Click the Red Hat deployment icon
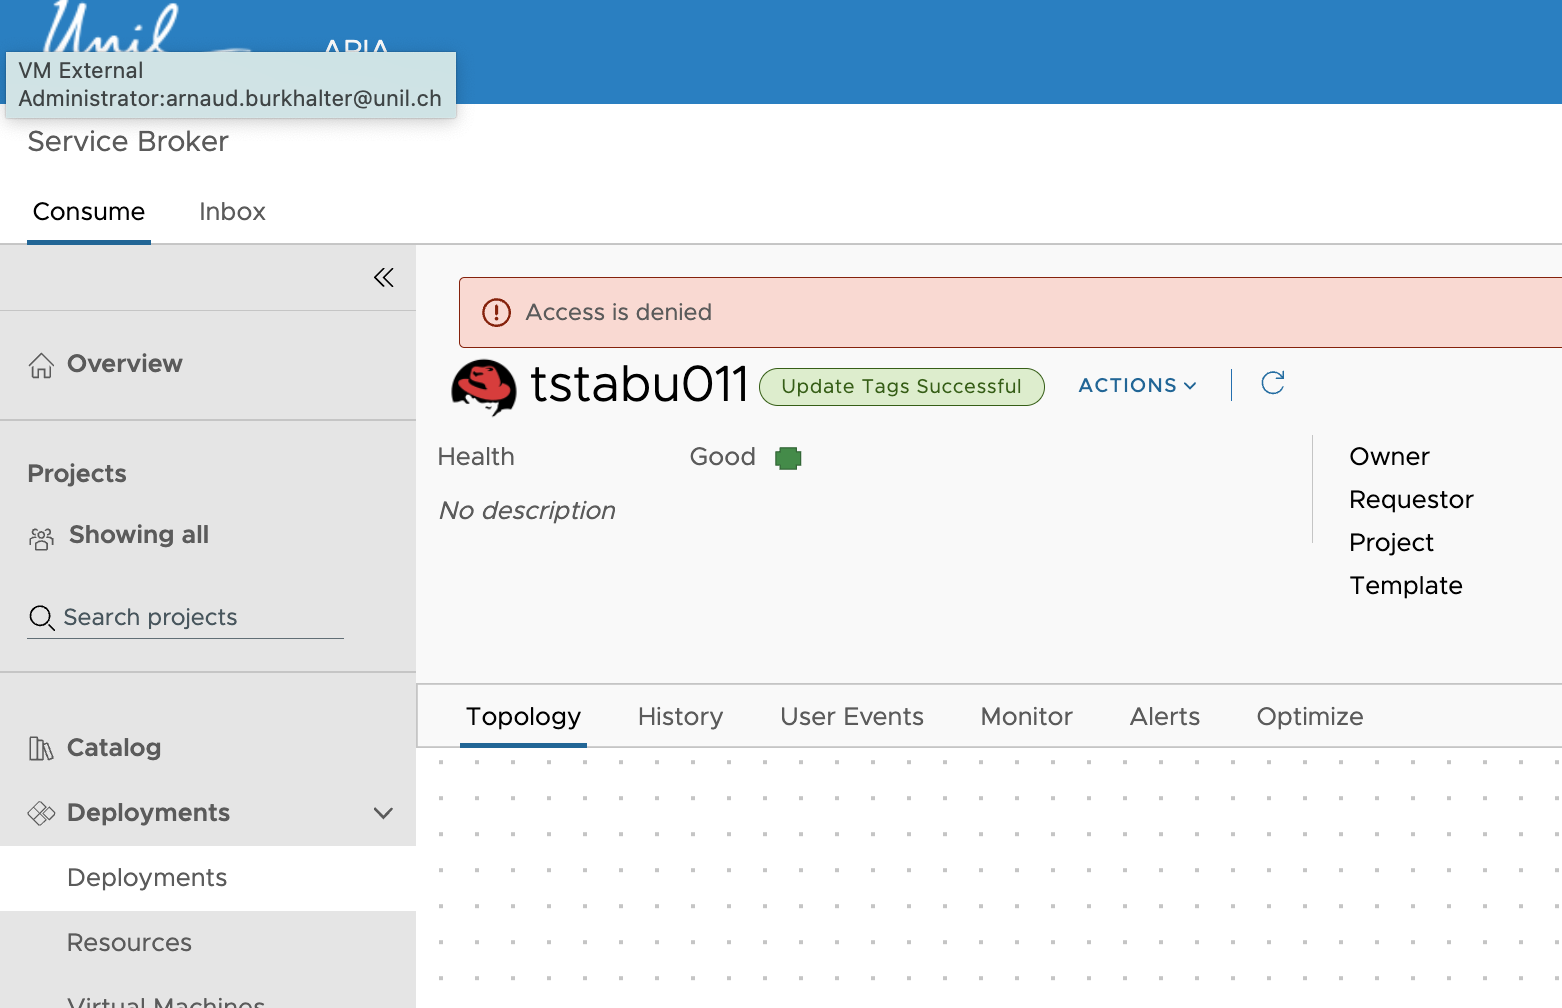Viewport: 1562px width, 1008px height. coord(484,387)
